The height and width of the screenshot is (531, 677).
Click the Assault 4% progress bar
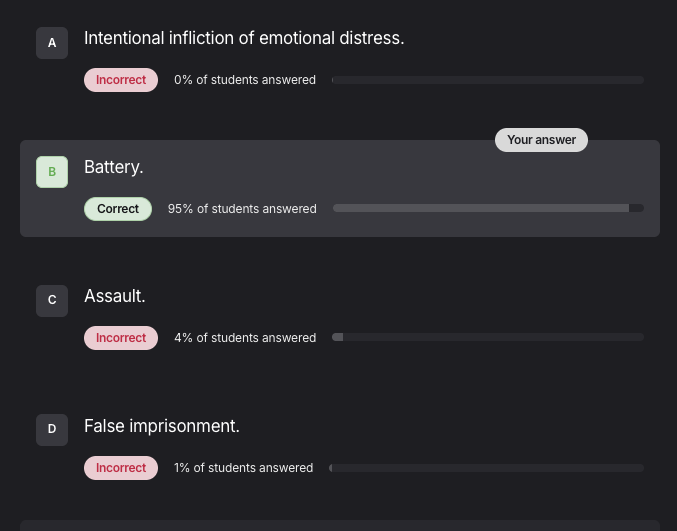(488, 338)
